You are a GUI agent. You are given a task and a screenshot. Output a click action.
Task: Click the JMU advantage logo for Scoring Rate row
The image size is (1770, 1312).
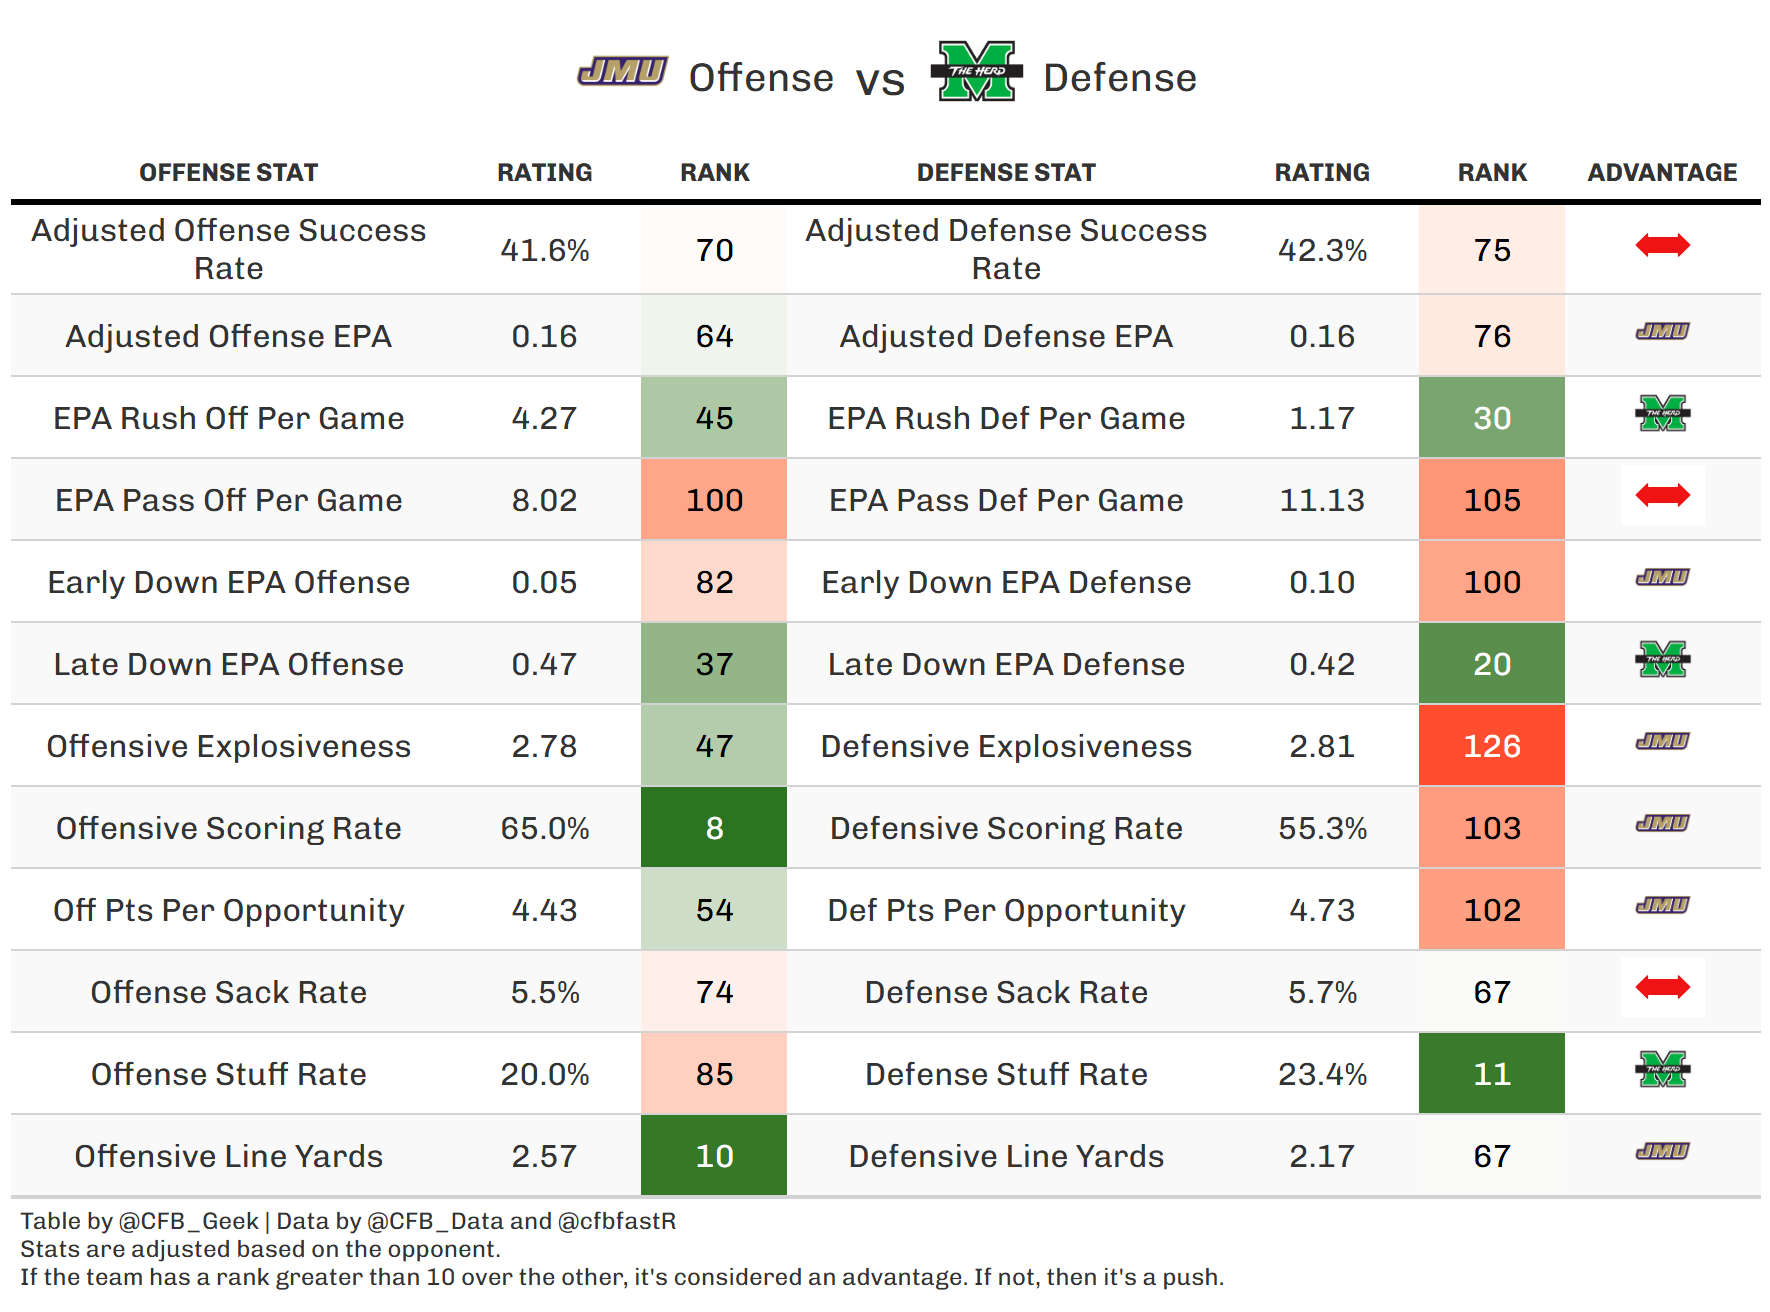click(1662, 823)
